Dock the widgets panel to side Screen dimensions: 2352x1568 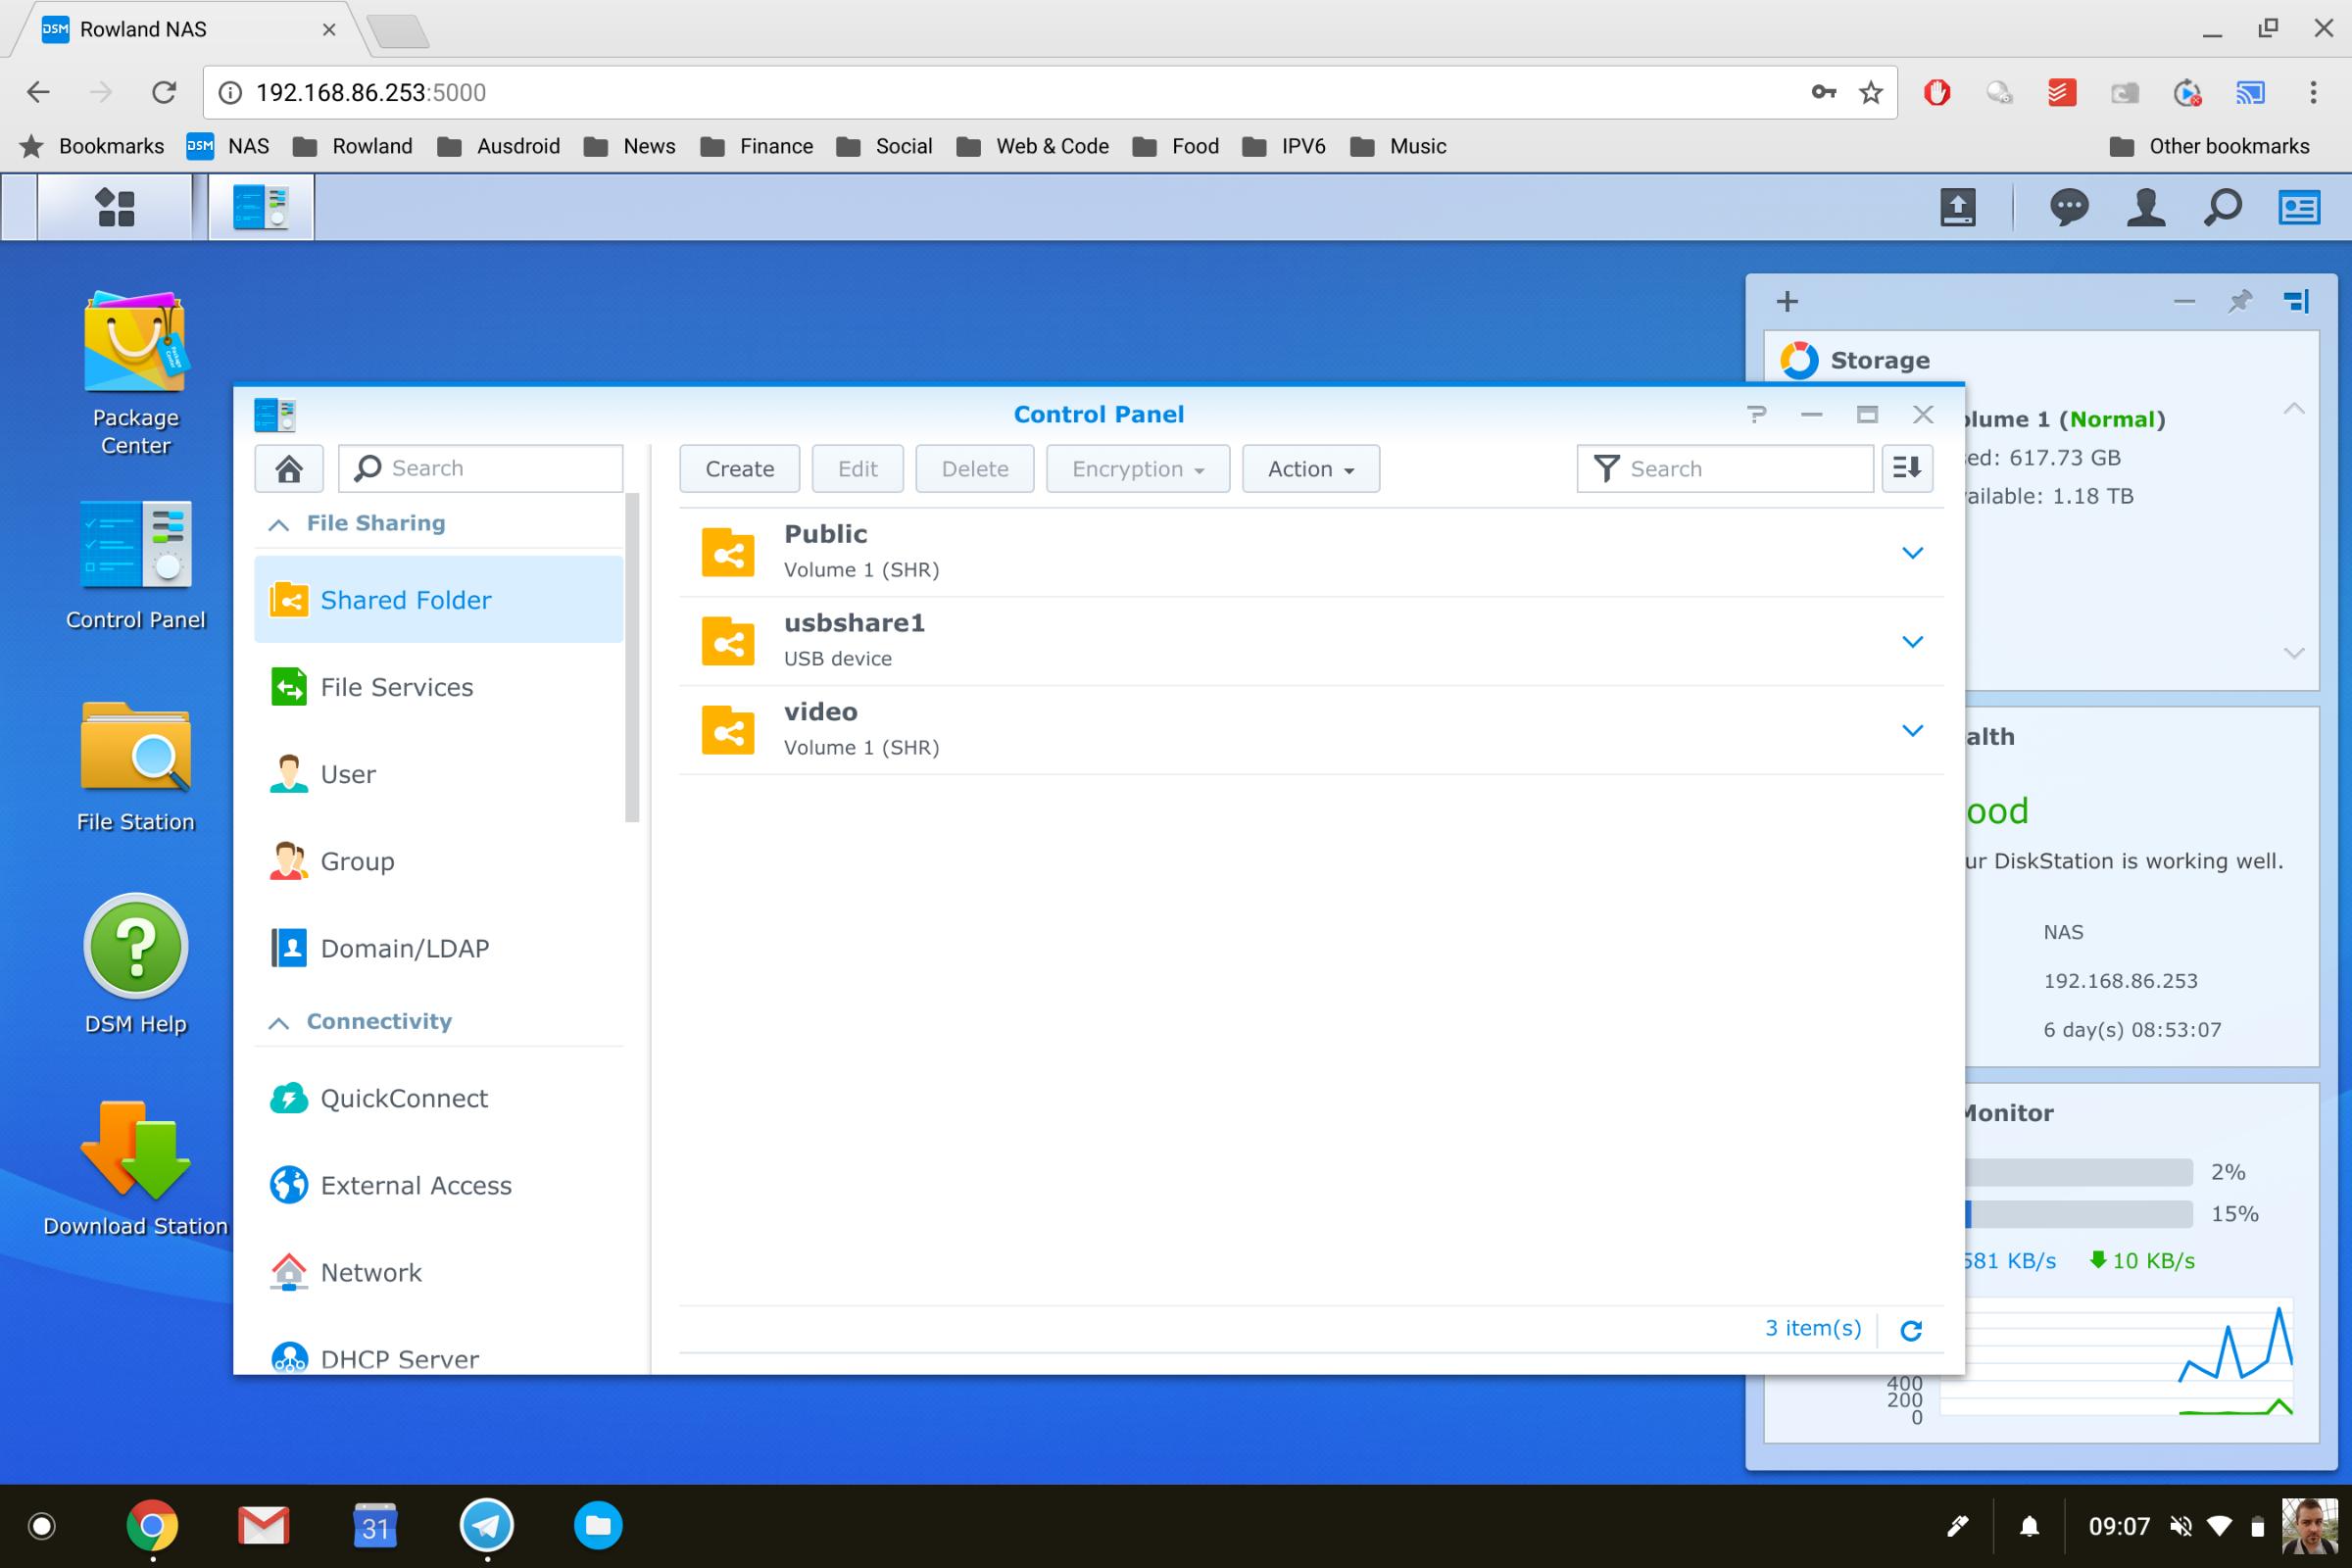click(2296, 301)
